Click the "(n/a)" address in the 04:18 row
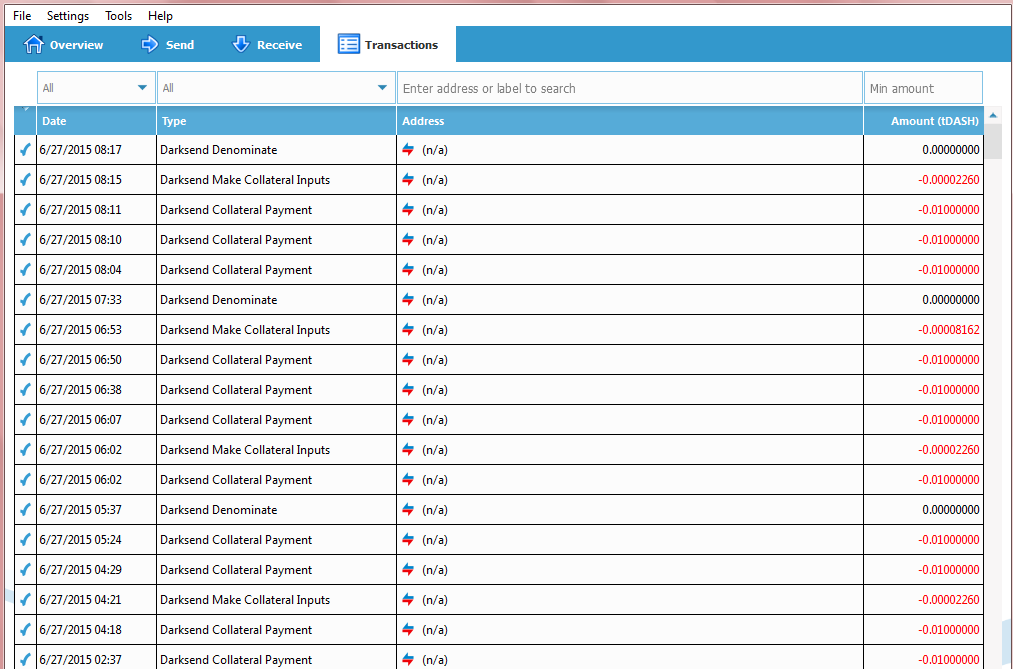This screenshot has height=669, width=1013. (435, 630)
